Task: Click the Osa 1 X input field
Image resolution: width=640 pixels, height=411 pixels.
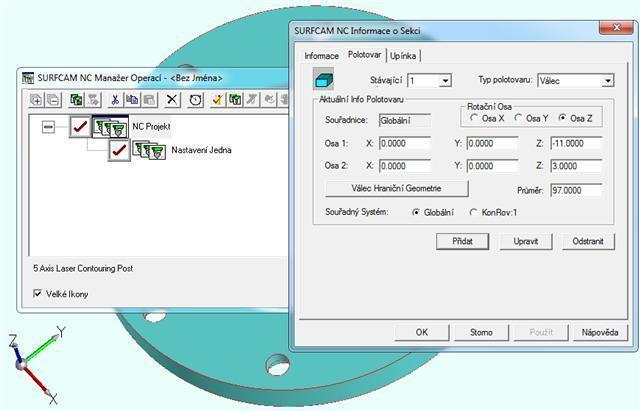Action: (404, 144)
